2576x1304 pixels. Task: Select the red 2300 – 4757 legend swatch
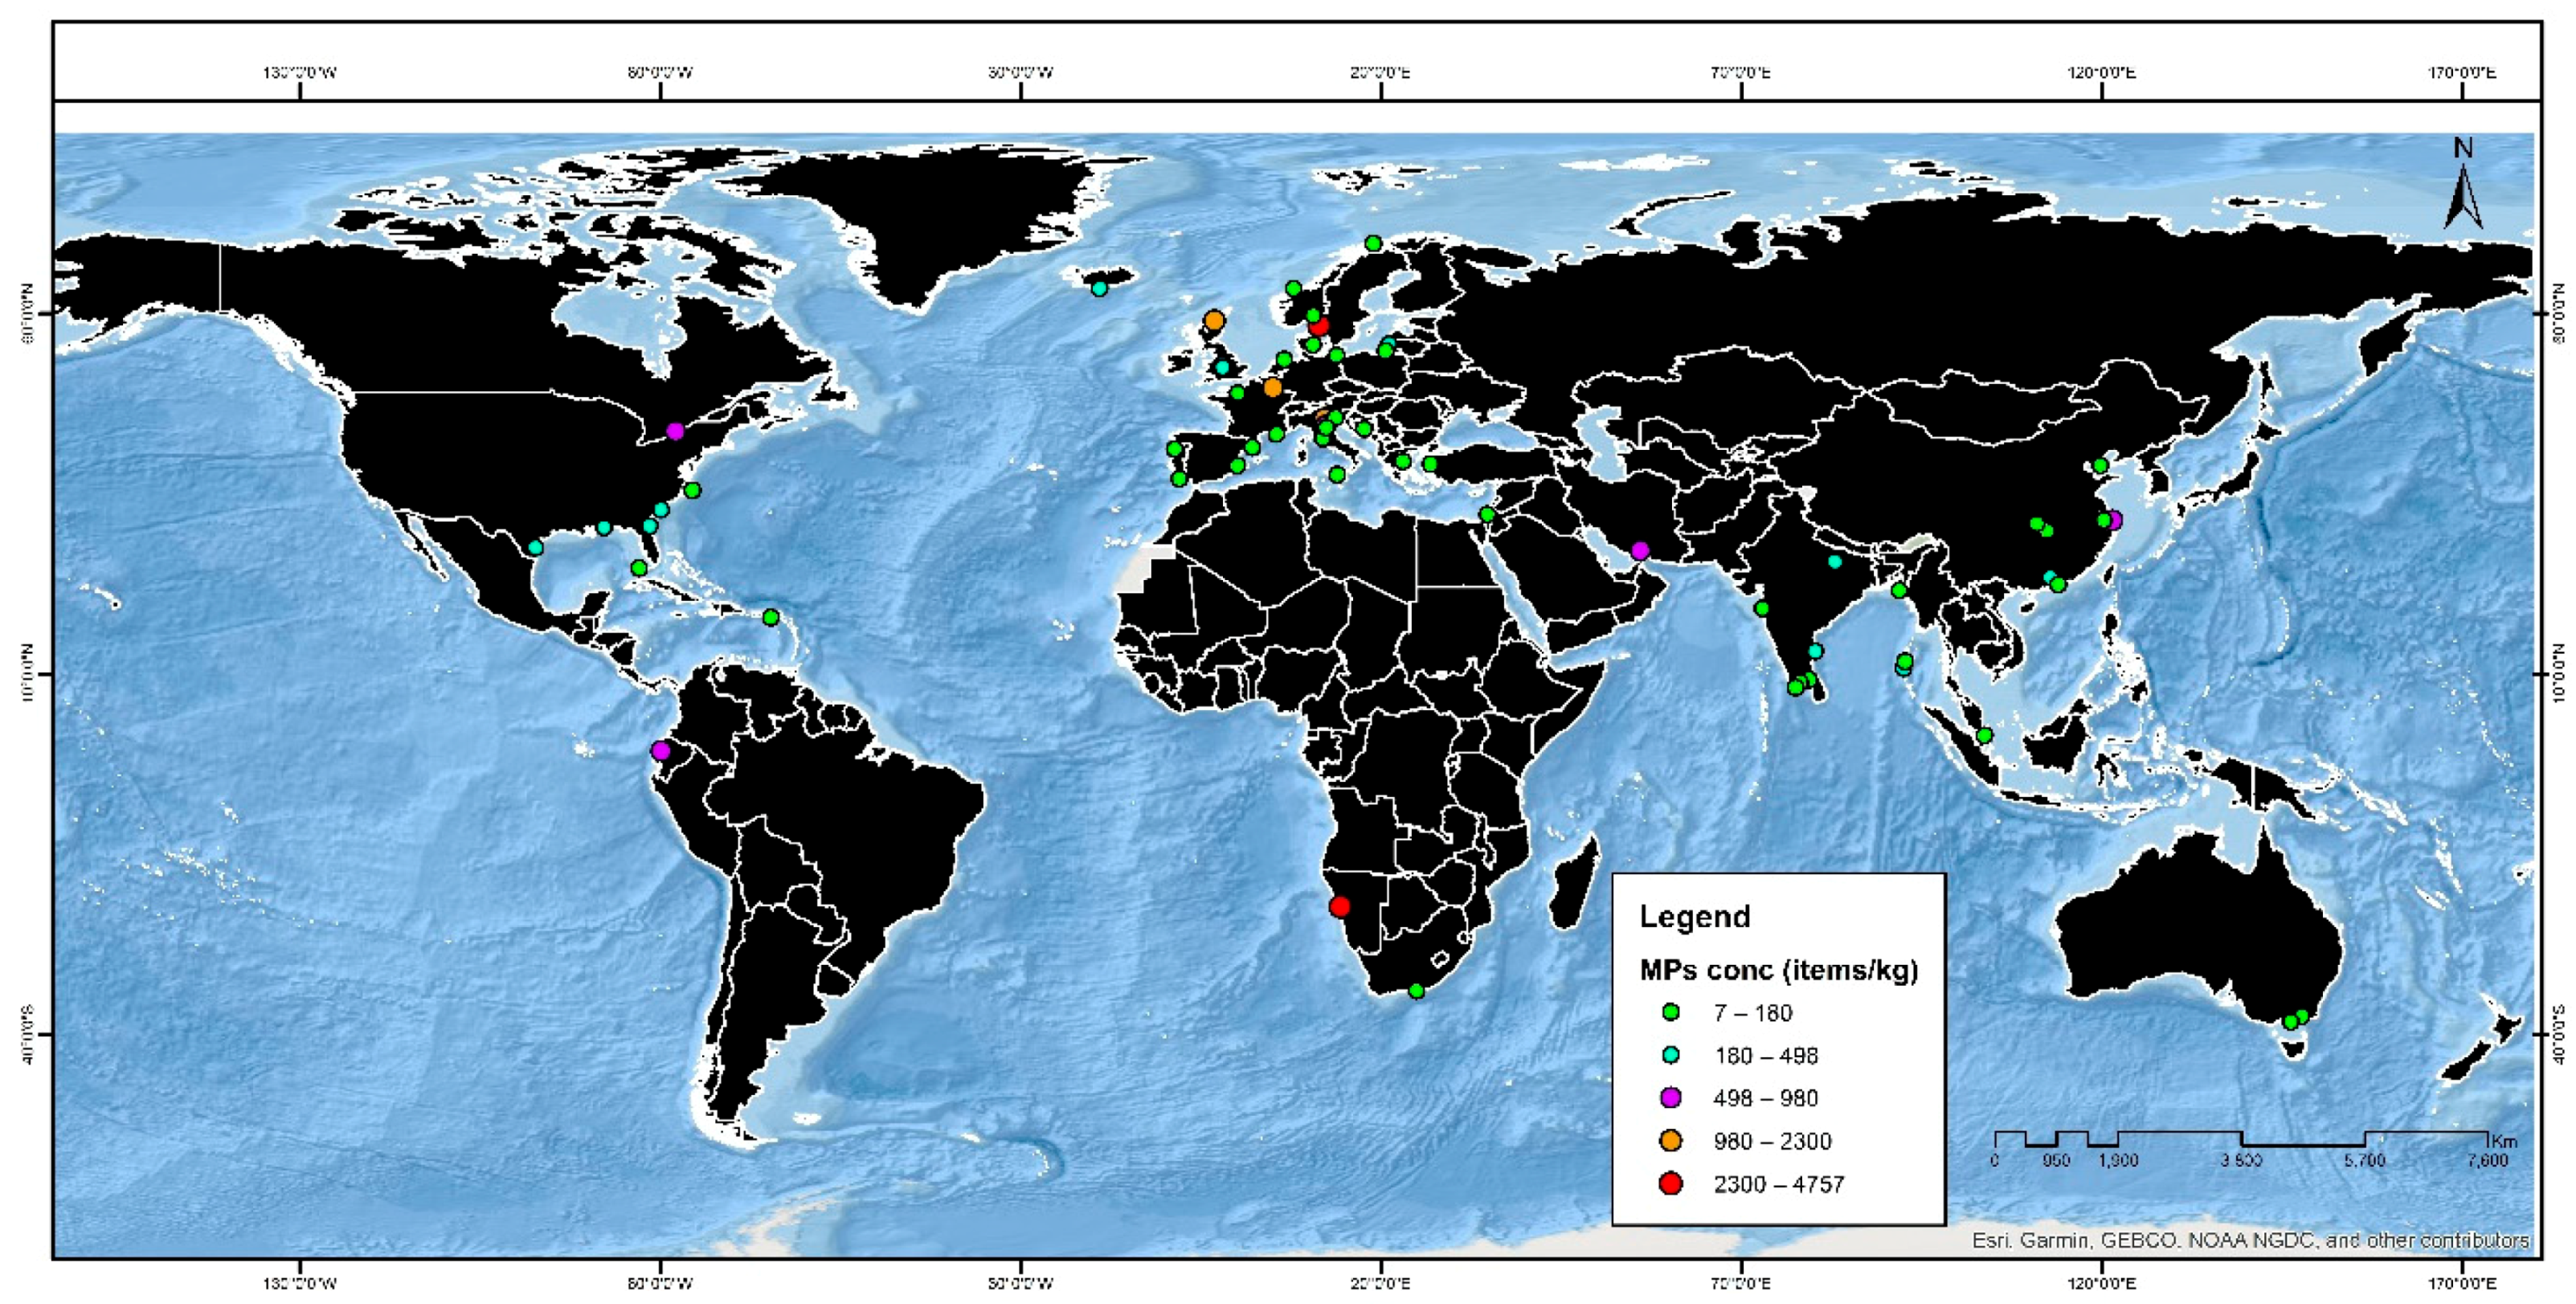1670,1184
